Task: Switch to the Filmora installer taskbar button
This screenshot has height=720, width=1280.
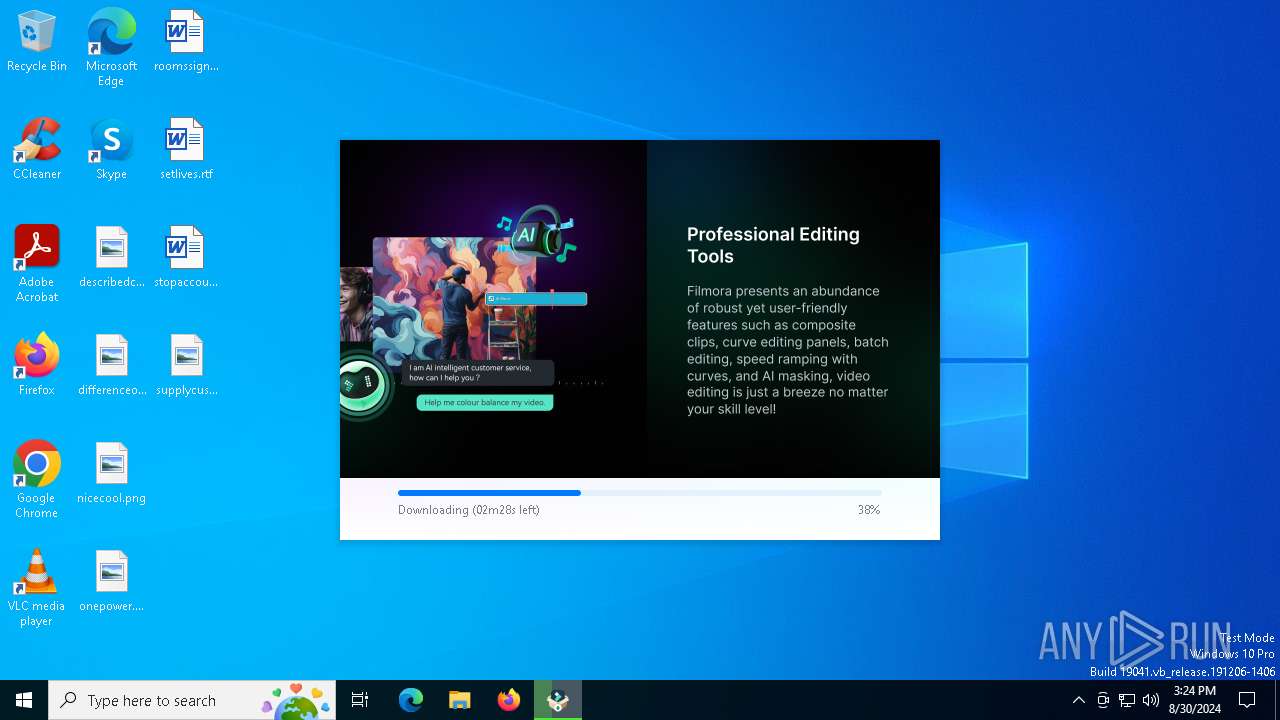Action: [558, 700]
